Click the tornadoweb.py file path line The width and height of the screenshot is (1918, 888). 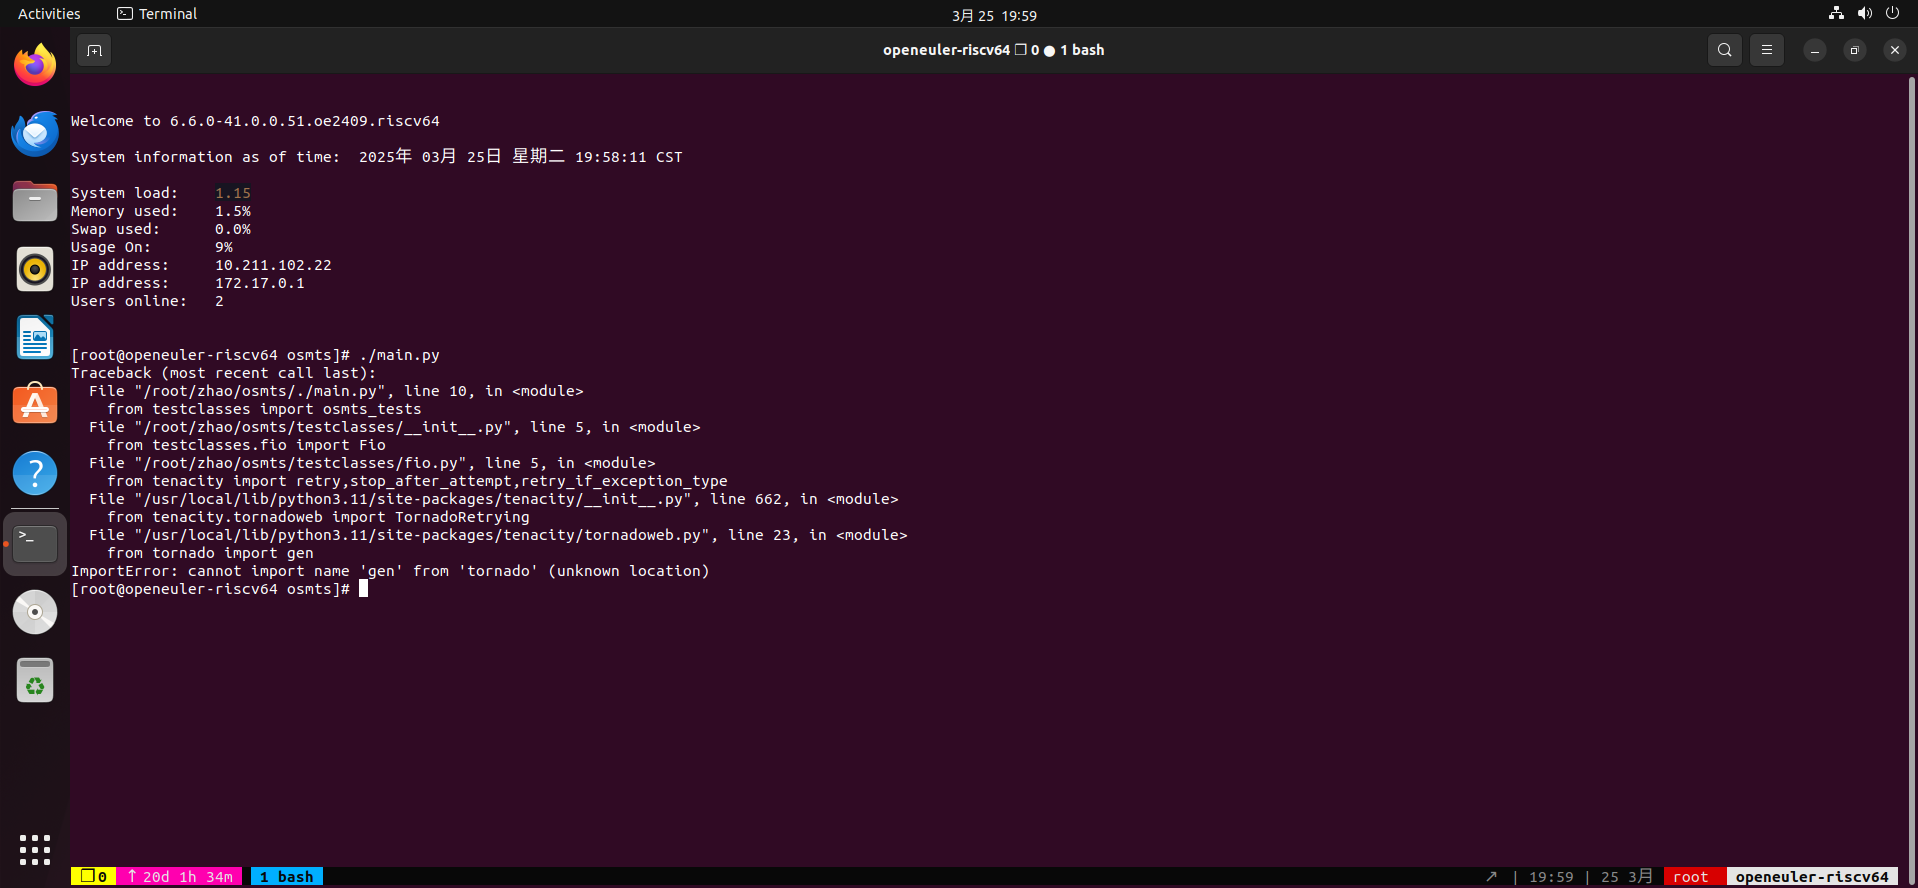(x=498, y=535)
